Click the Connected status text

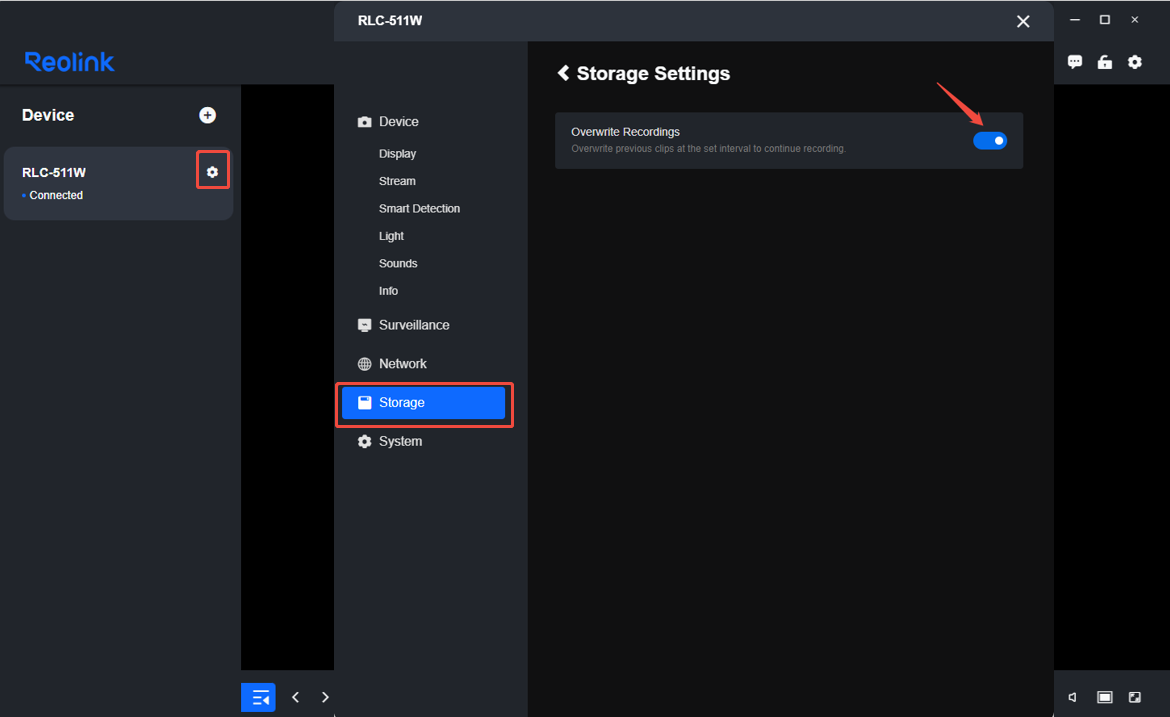coord(56,195)
